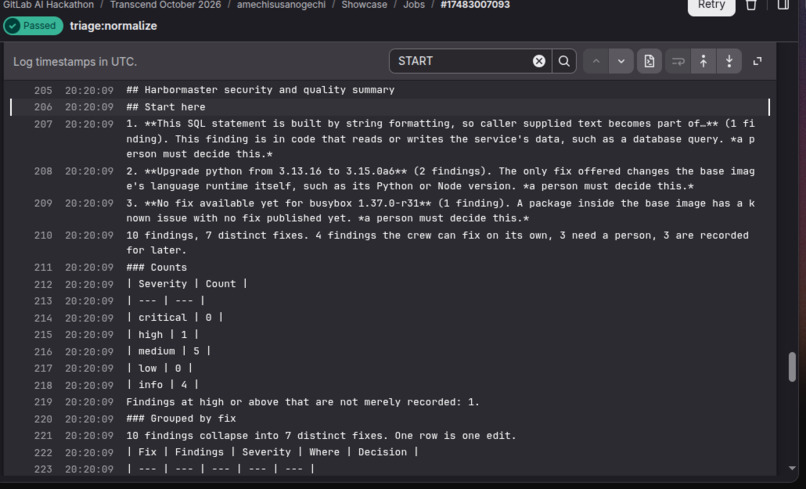806x489 pixels.
Task: Click '| Severity | Count |' table header line
Action: point(187,284)
